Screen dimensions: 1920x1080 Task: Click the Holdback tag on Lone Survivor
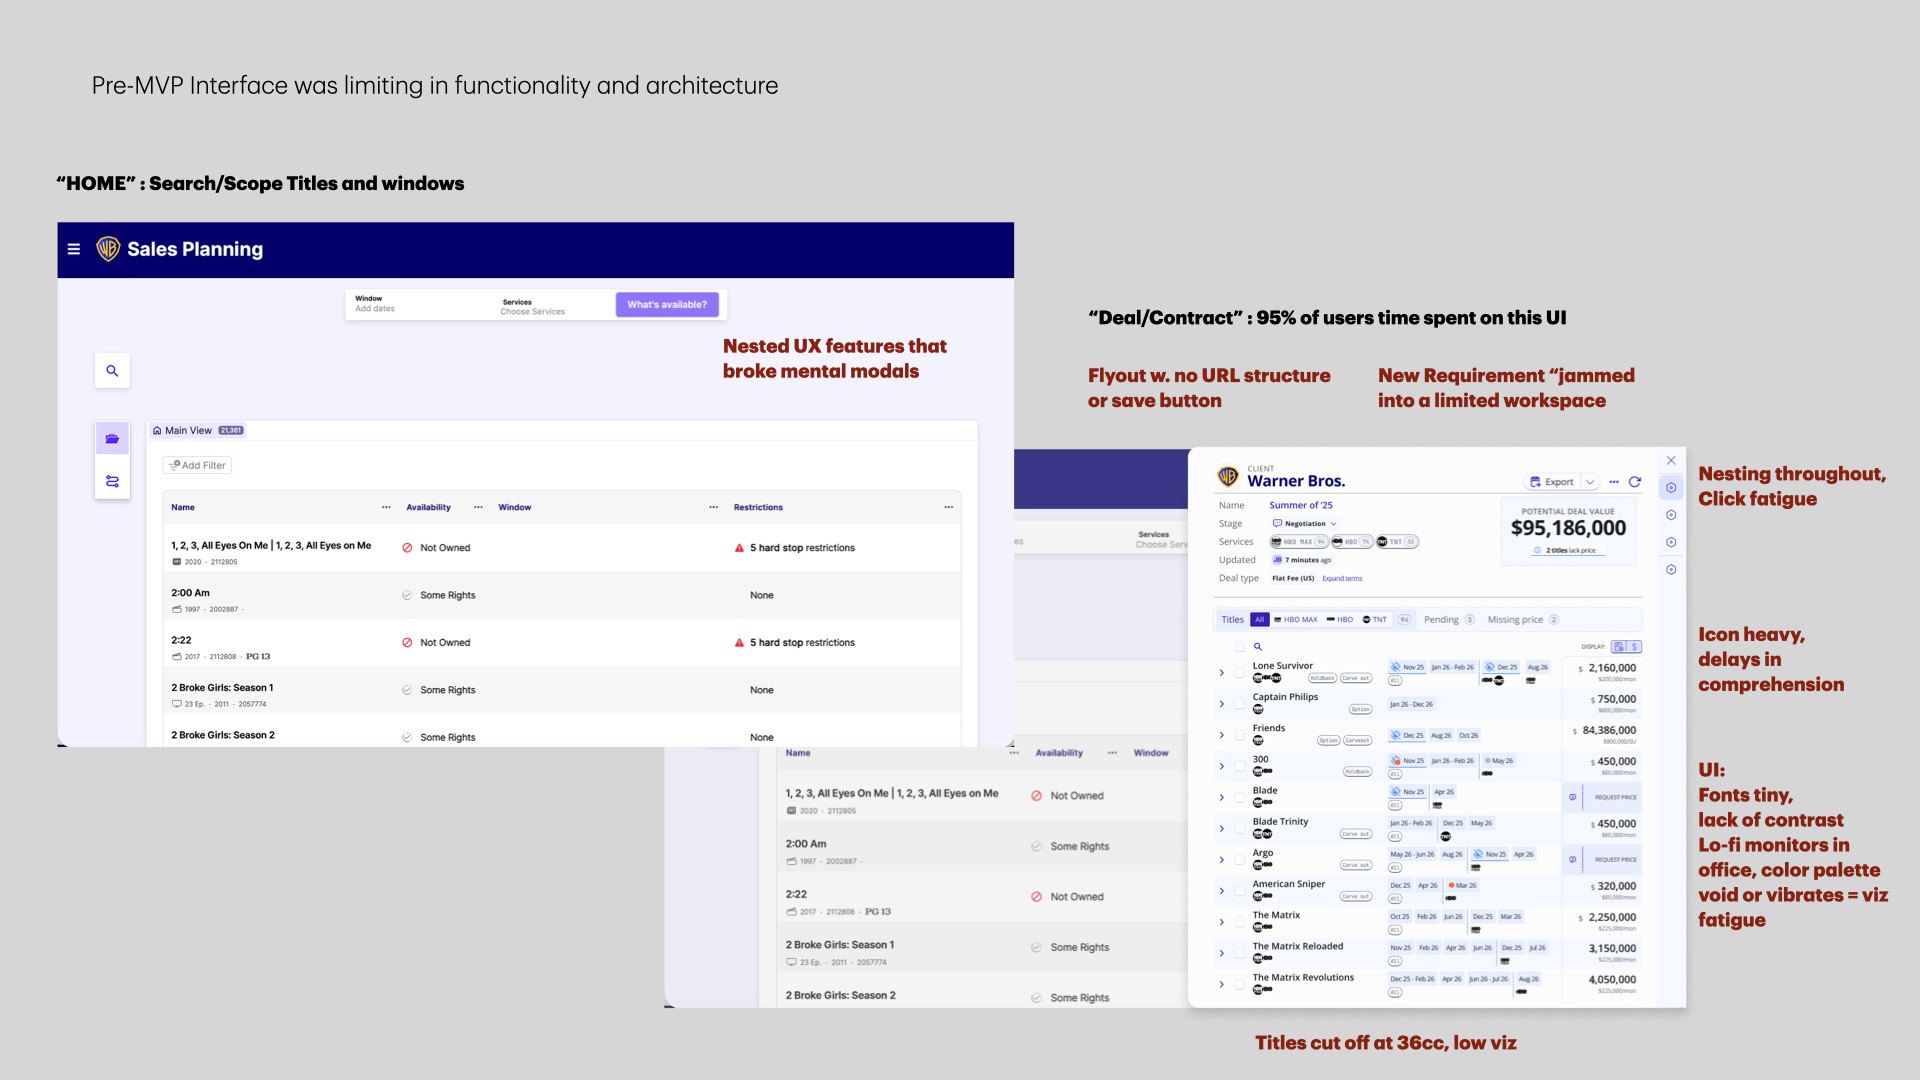[x=1322, y=679]
